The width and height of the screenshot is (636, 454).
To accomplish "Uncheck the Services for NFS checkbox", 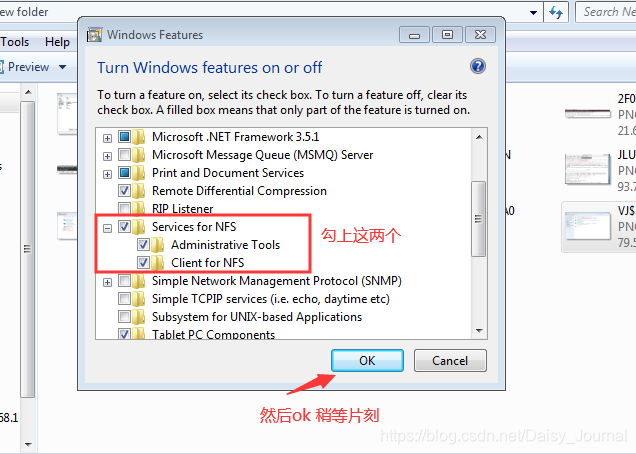I will tap(125, 227).
